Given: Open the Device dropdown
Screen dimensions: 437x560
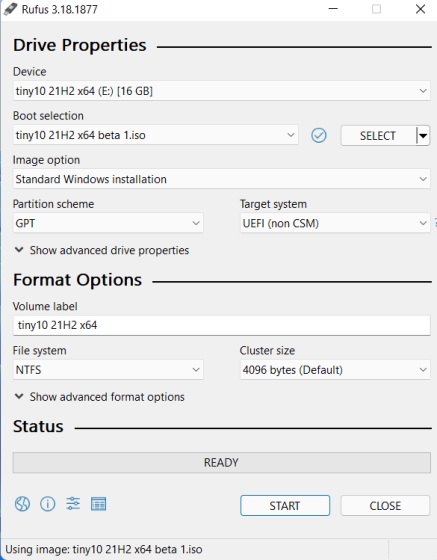Looking at the screenshot, I should point(221,91).
